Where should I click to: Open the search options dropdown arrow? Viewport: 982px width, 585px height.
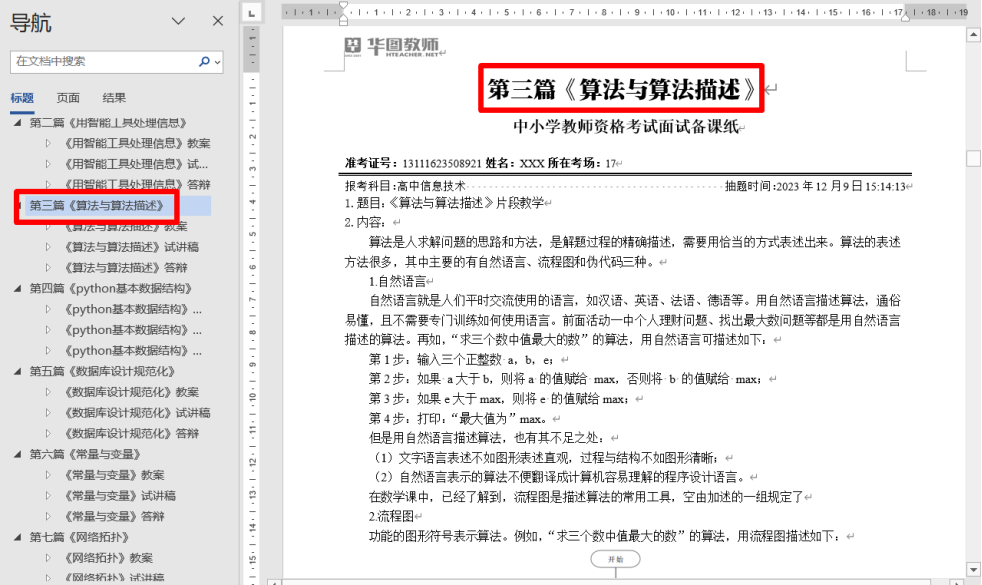click(x=218, y=61)
